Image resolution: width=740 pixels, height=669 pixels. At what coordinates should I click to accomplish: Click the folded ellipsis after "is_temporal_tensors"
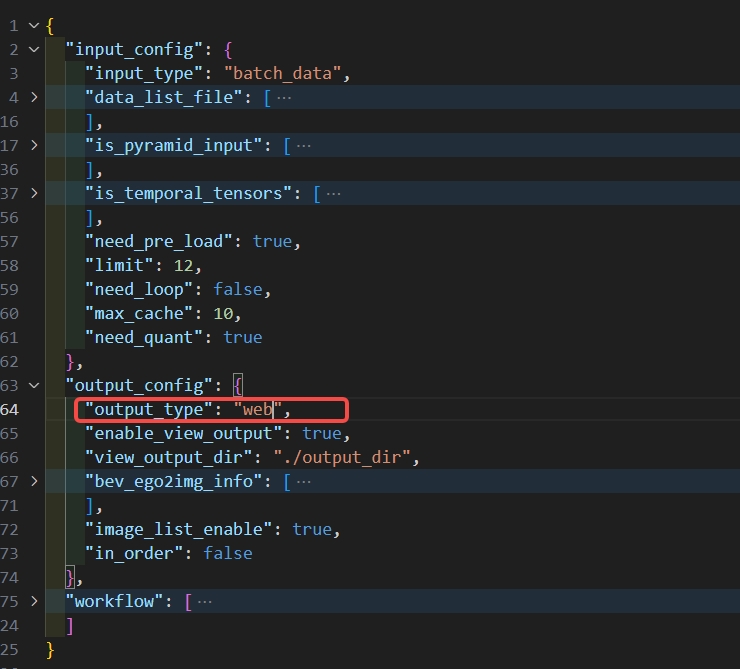(x=334, y=193)
